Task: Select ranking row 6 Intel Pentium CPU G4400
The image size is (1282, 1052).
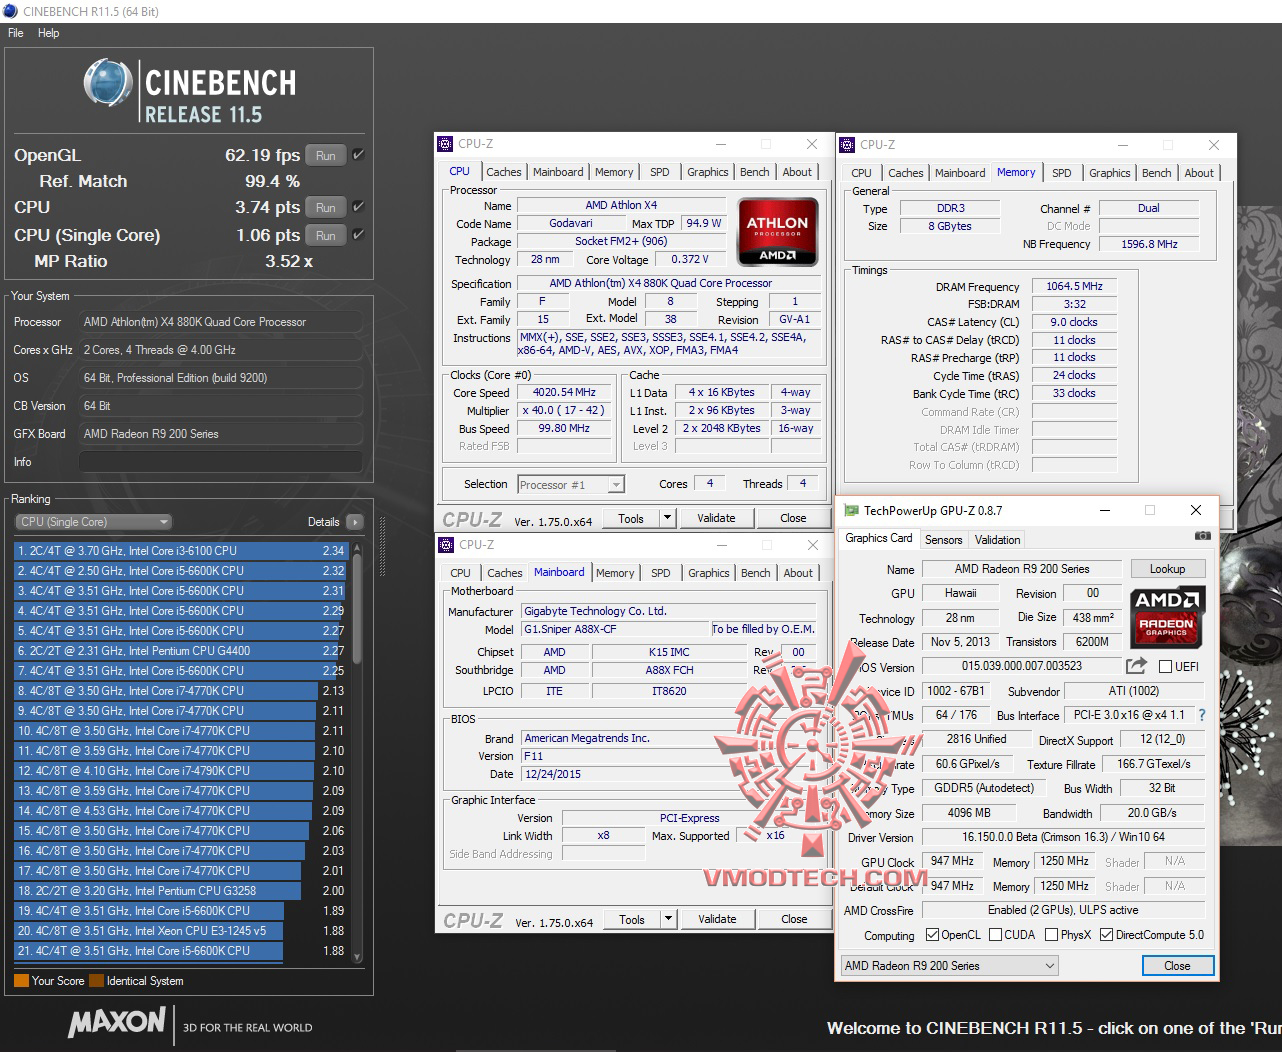Action: [x=180, y=651]
